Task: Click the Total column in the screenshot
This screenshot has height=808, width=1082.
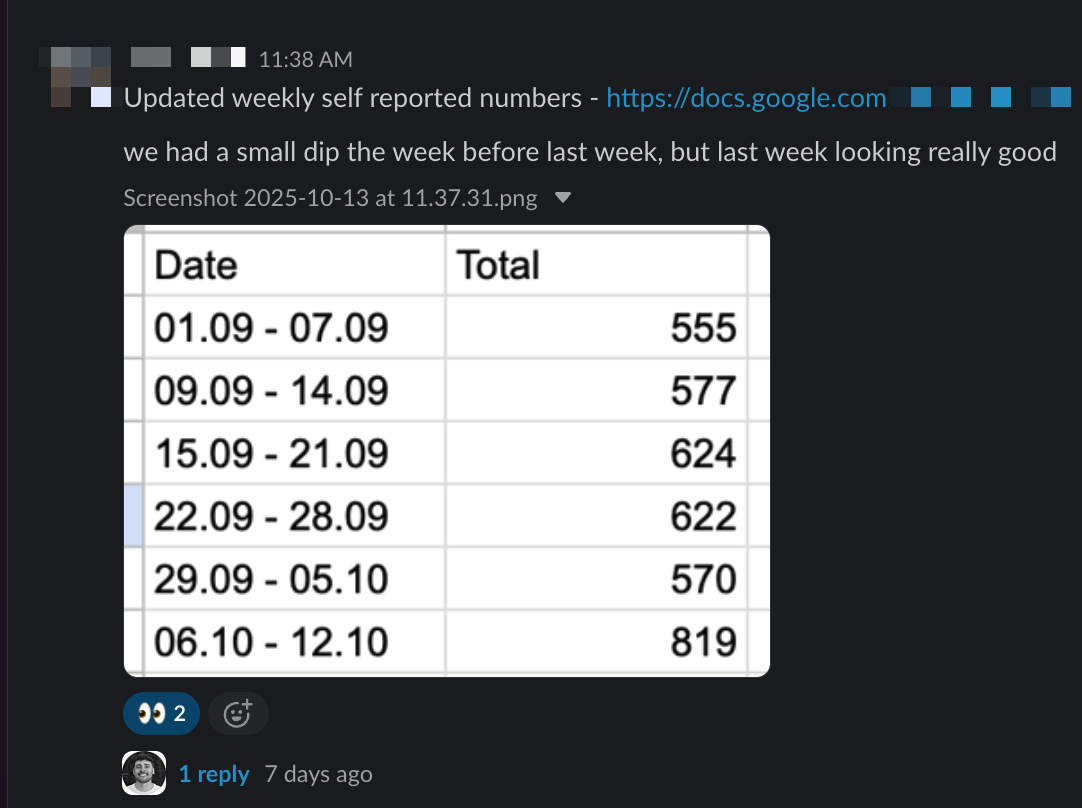Action: click(x=498, y=264)
